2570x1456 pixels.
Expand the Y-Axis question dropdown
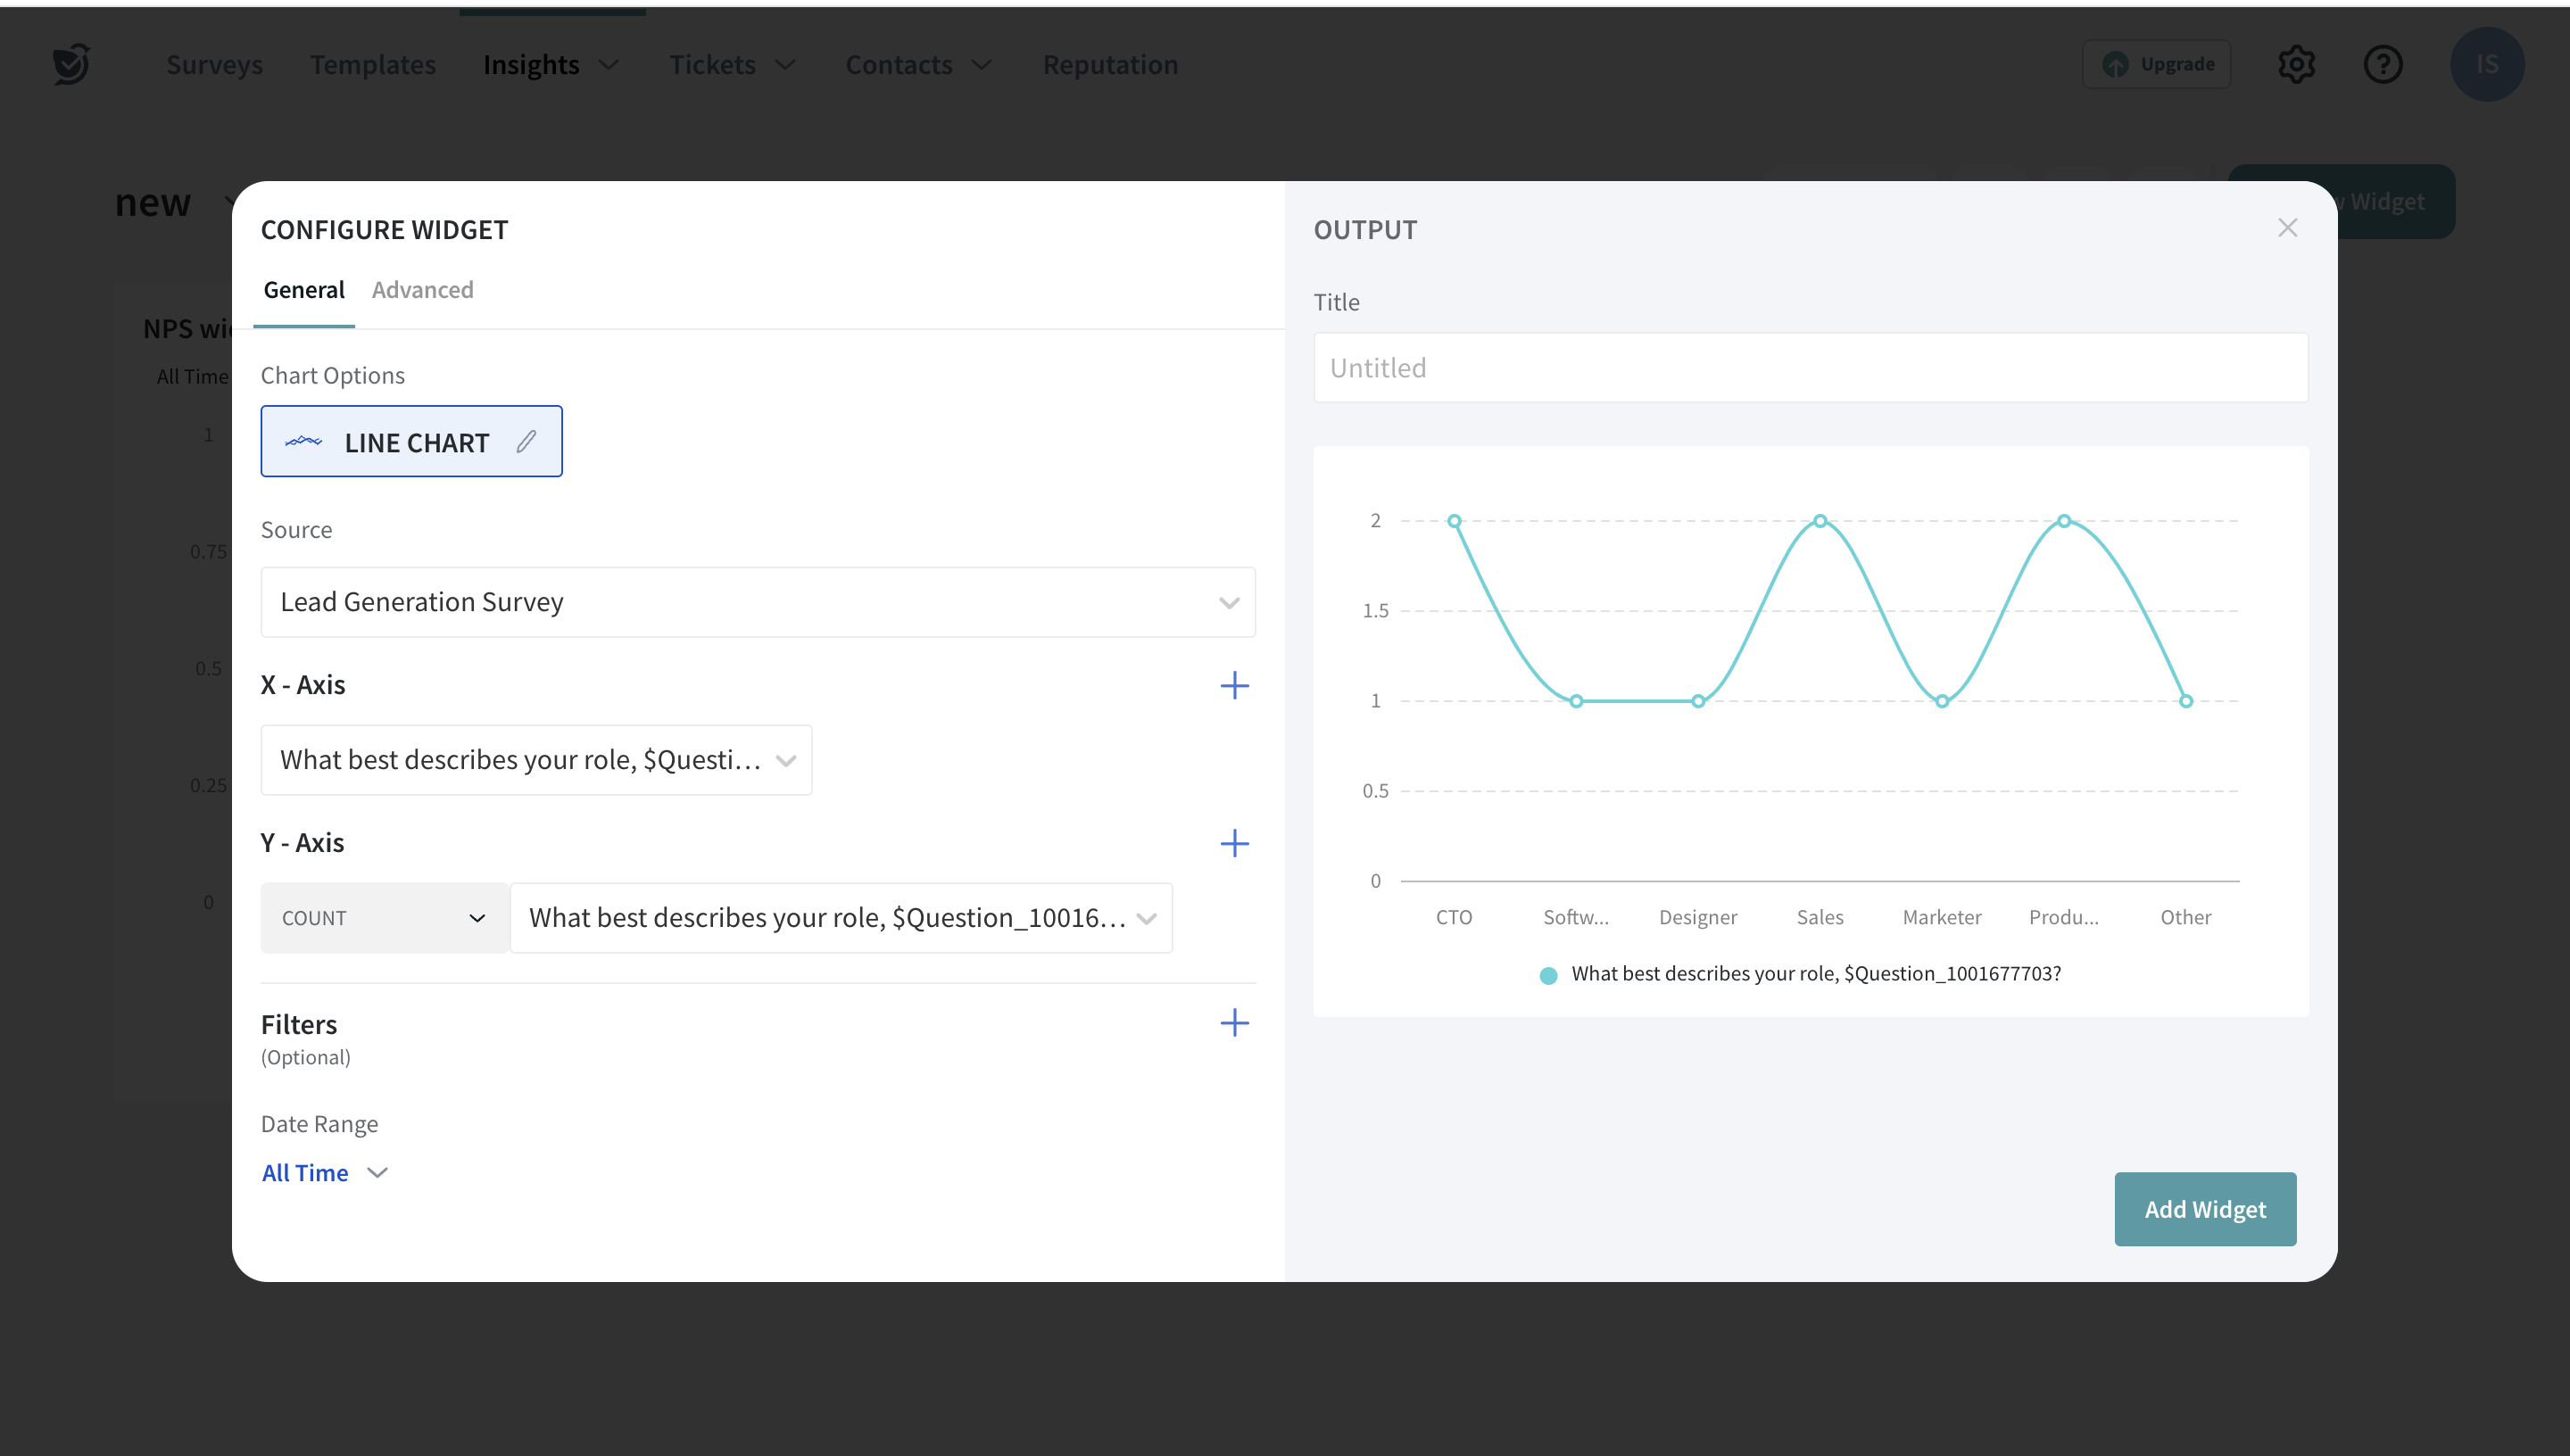click(x=840, y=918)
